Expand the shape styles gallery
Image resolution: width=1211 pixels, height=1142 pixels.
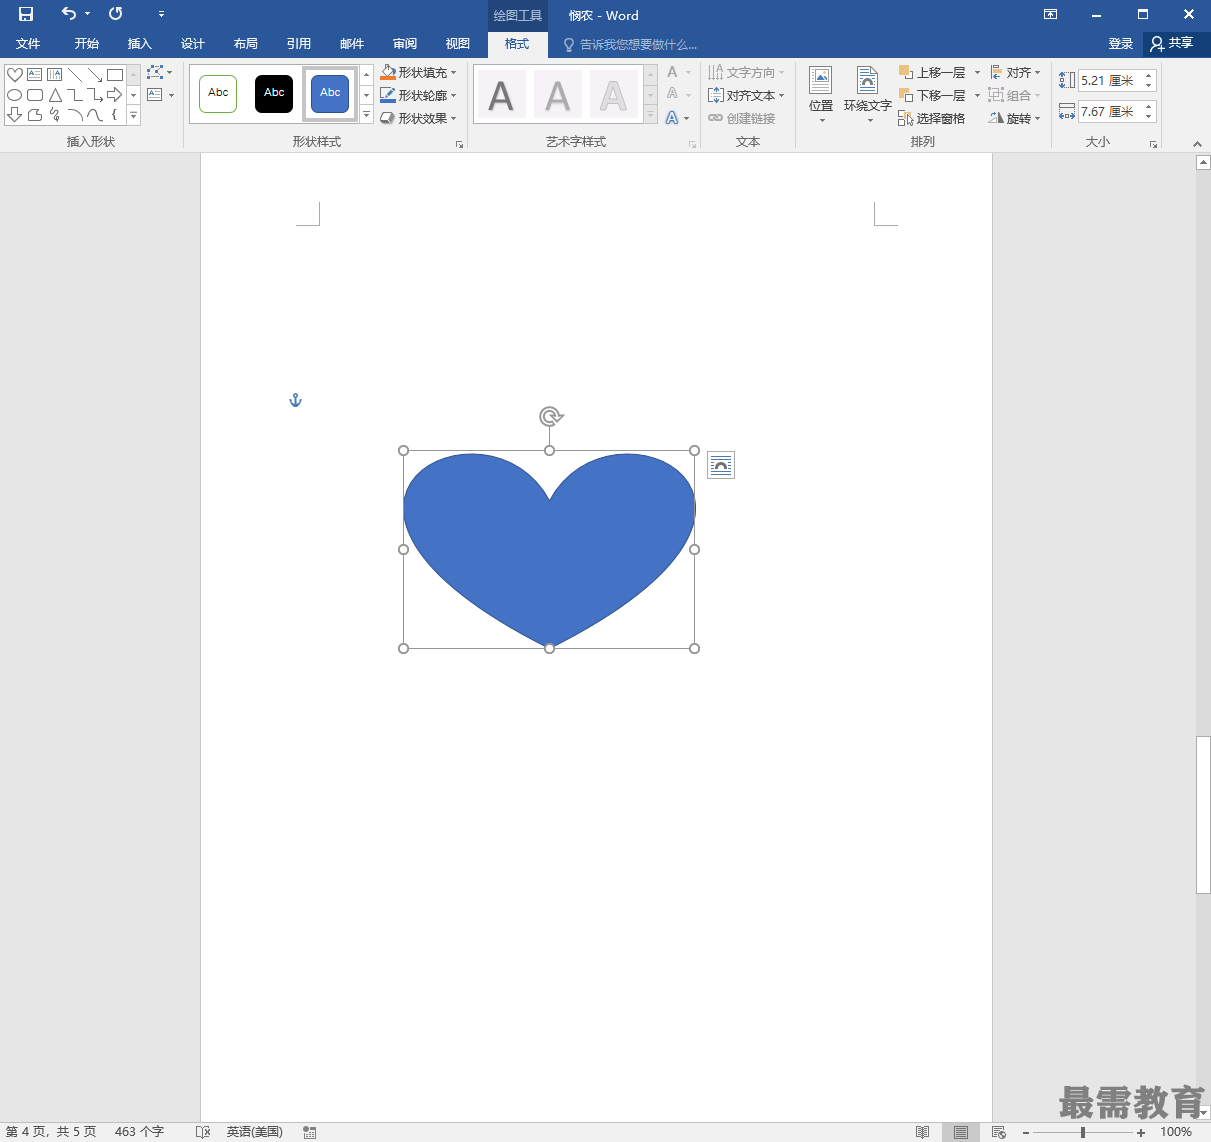(x=367, y=116)
